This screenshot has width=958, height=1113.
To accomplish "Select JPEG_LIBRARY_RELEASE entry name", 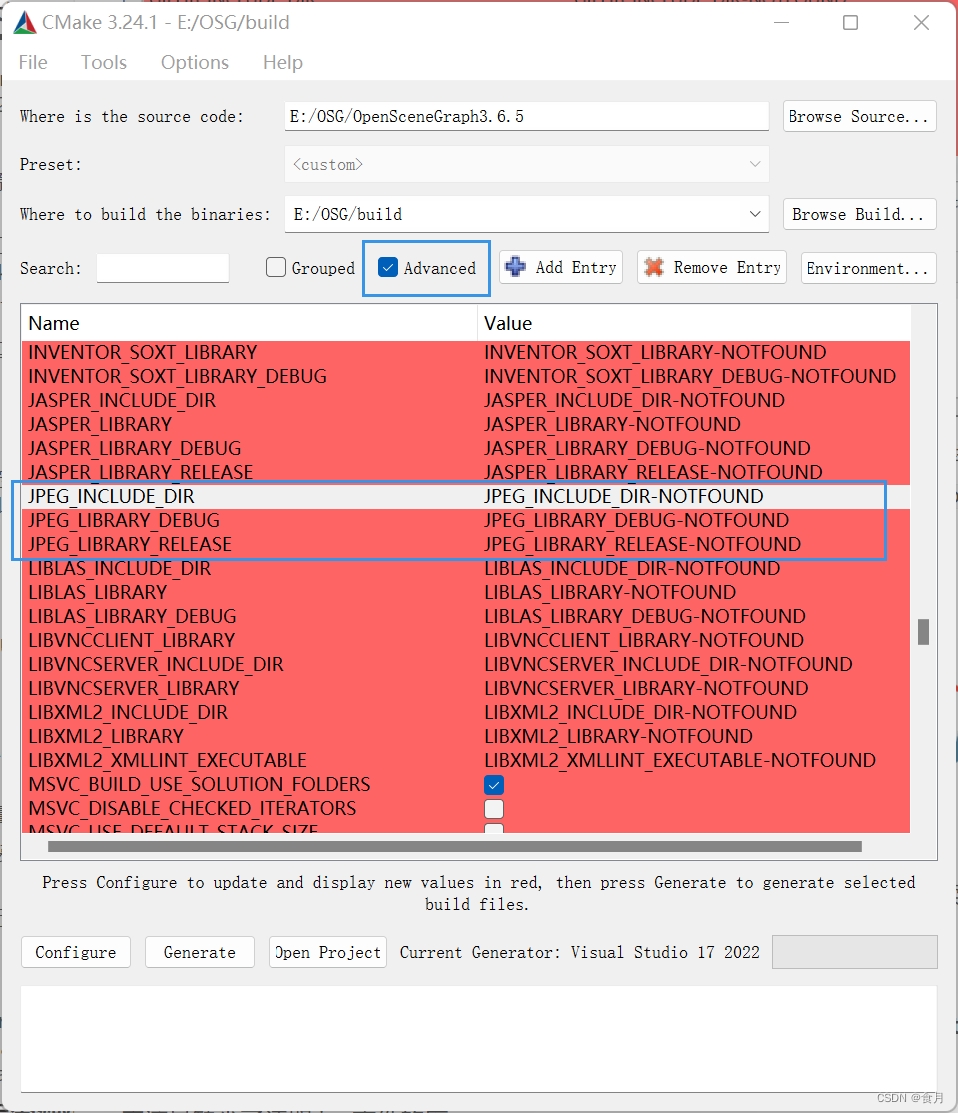I will click(130, 544).
